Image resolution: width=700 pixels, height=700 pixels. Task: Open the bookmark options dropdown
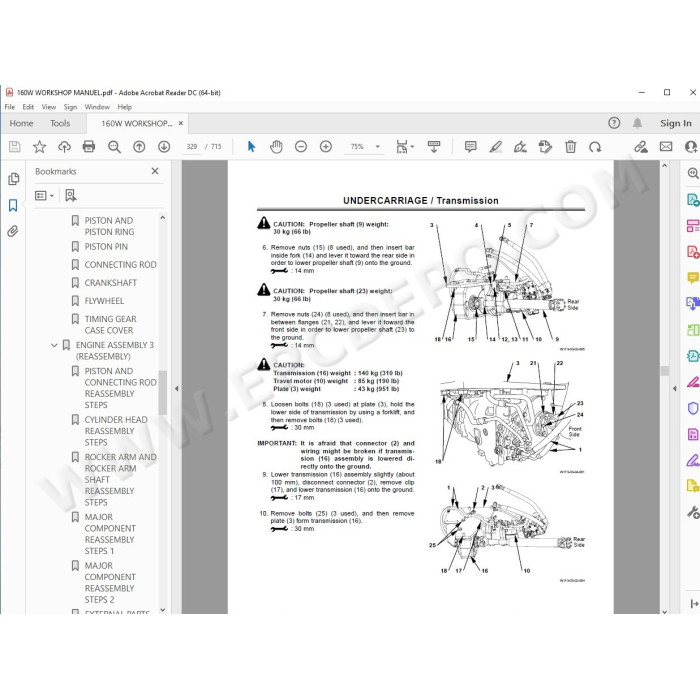[x=44, y=196]
